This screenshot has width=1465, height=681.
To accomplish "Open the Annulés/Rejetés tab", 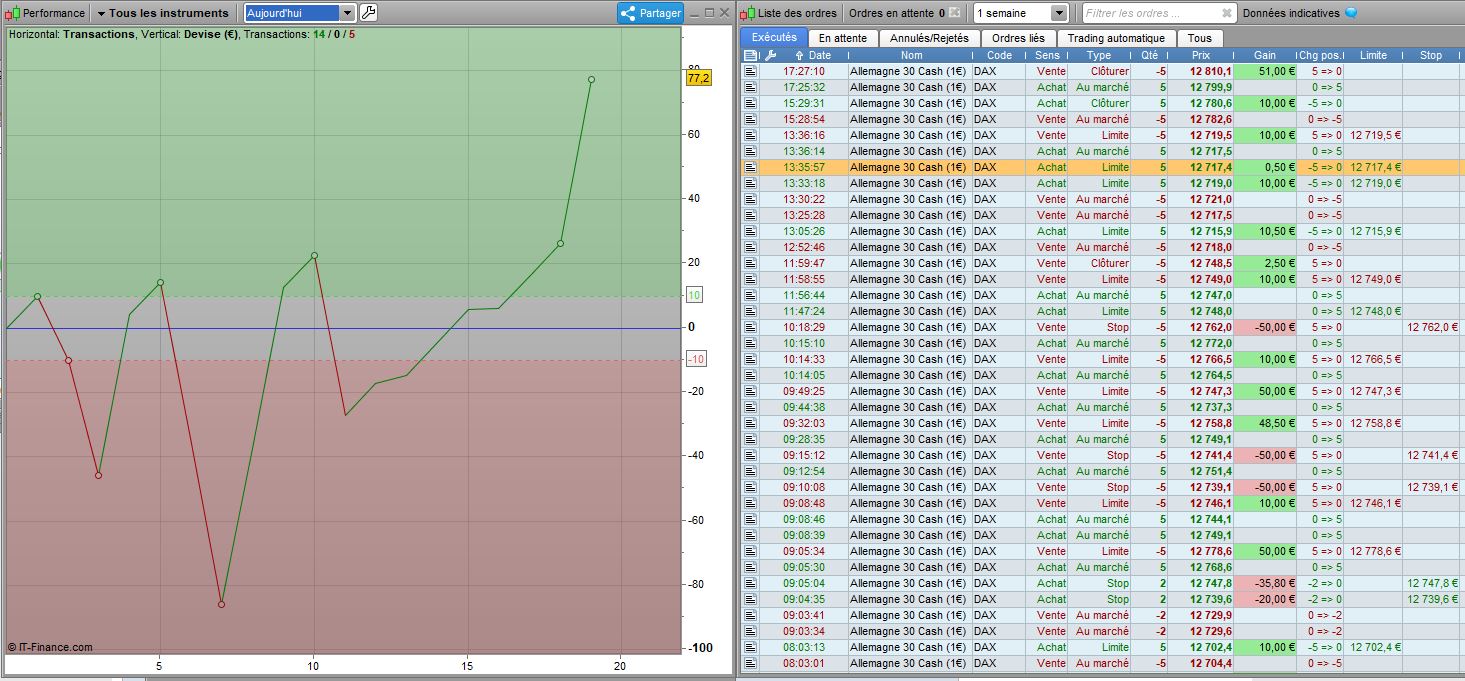I will (x=928, y=38).
